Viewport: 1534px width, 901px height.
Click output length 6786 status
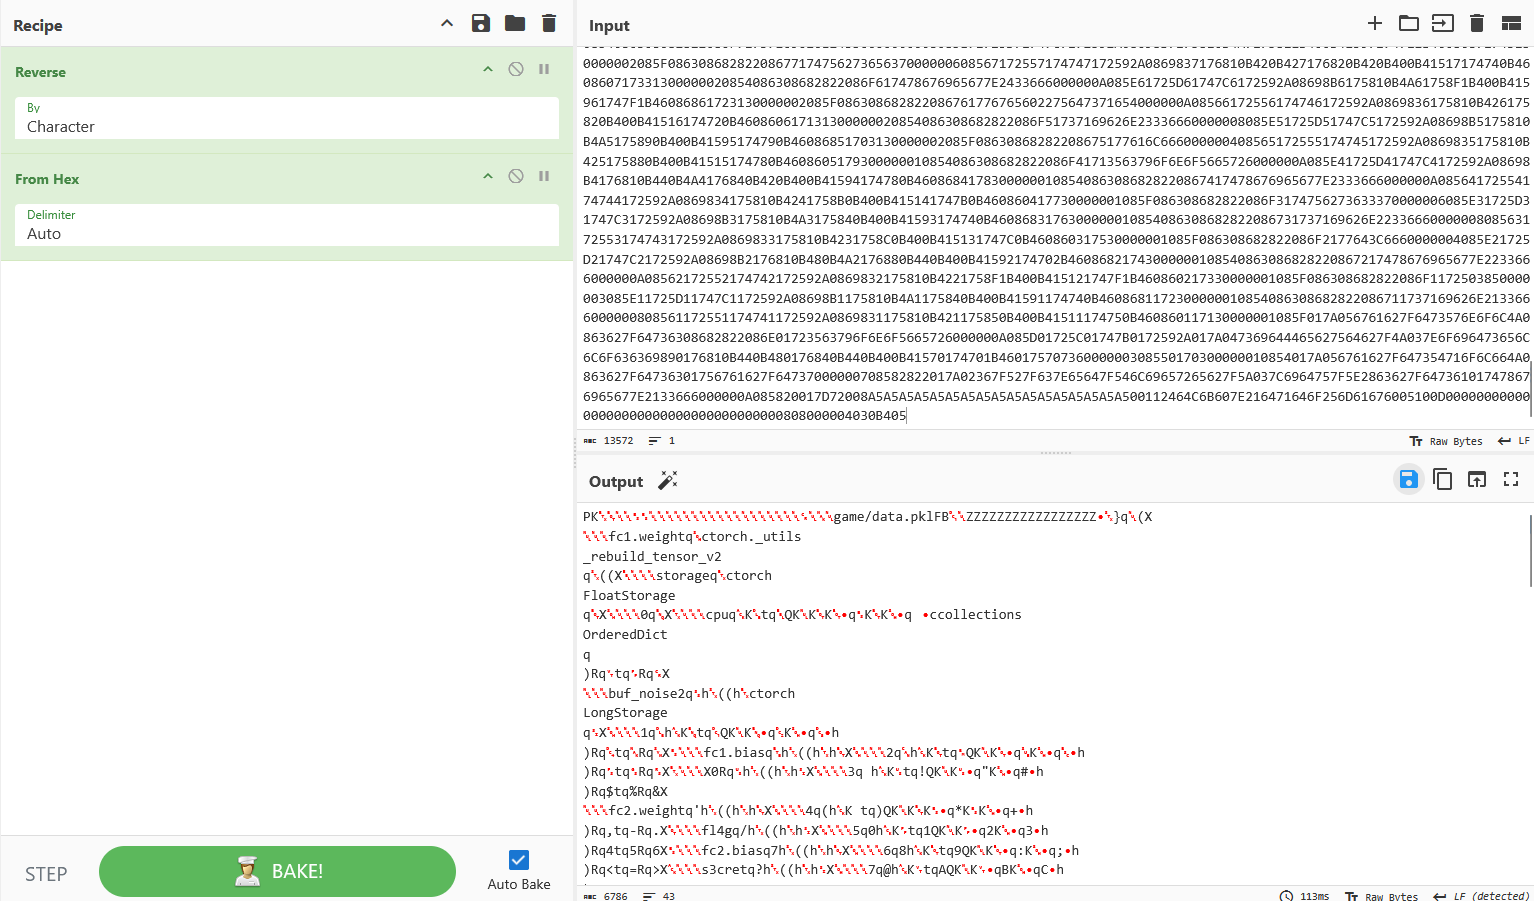[606, 896]
